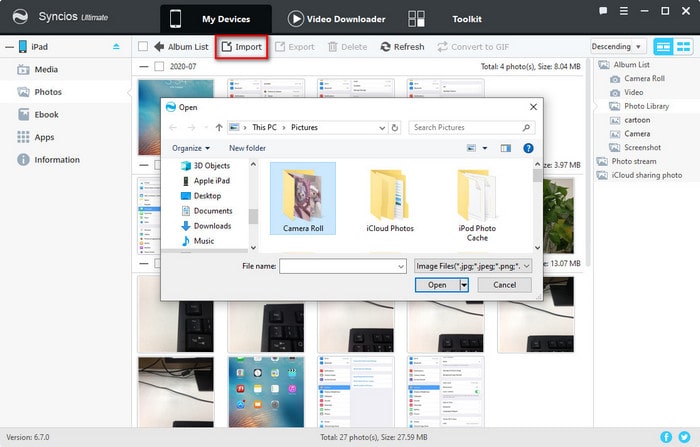Click the Syncios logo icon

(x=20, y=17)
